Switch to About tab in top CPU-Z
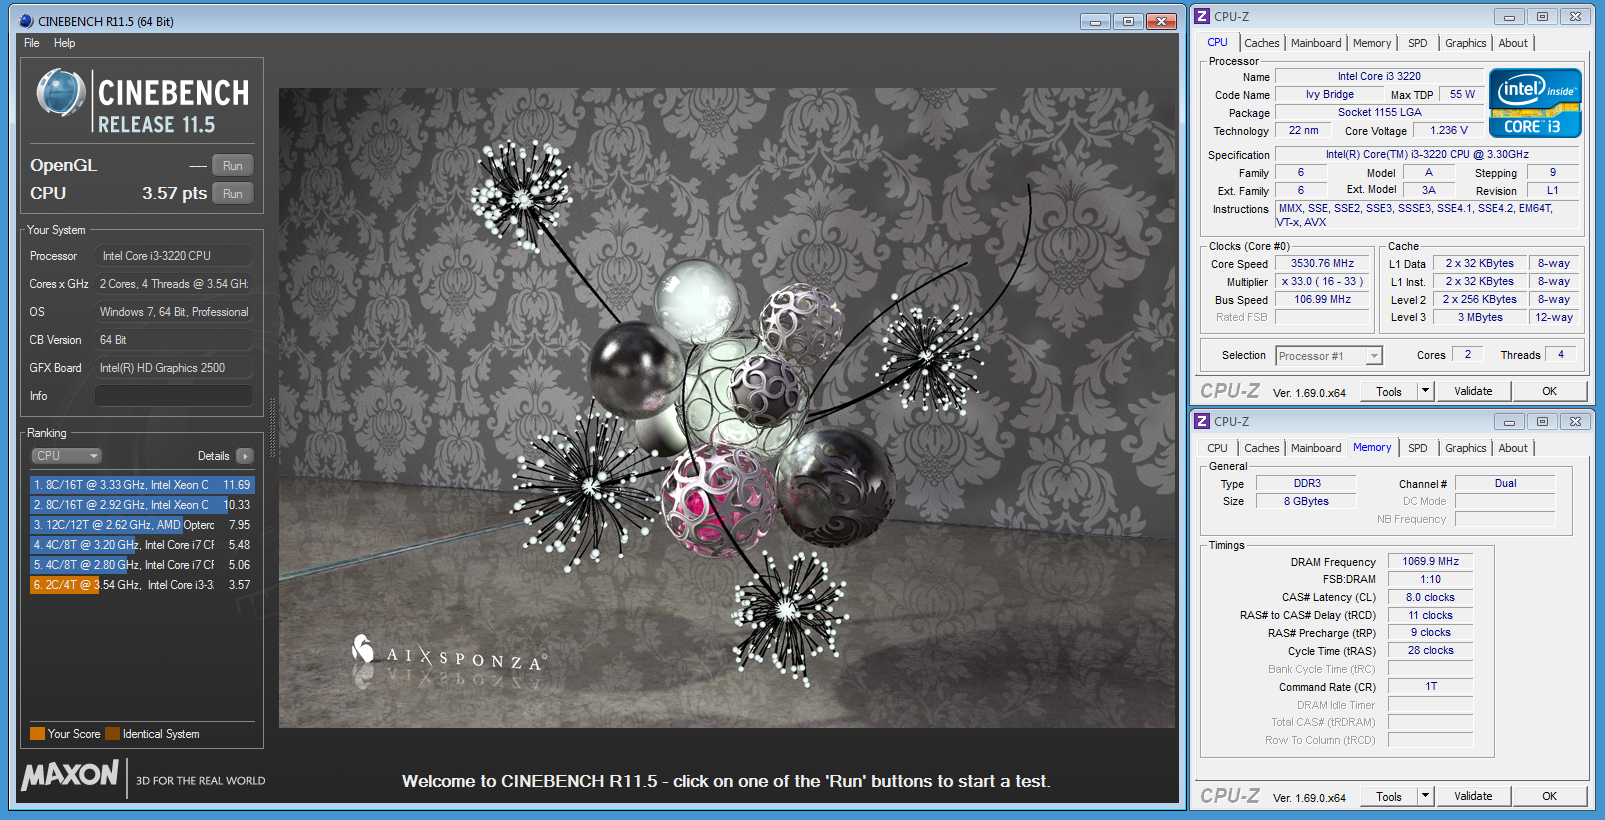Screen dimensions: 1605x820 coord(1513,43)
